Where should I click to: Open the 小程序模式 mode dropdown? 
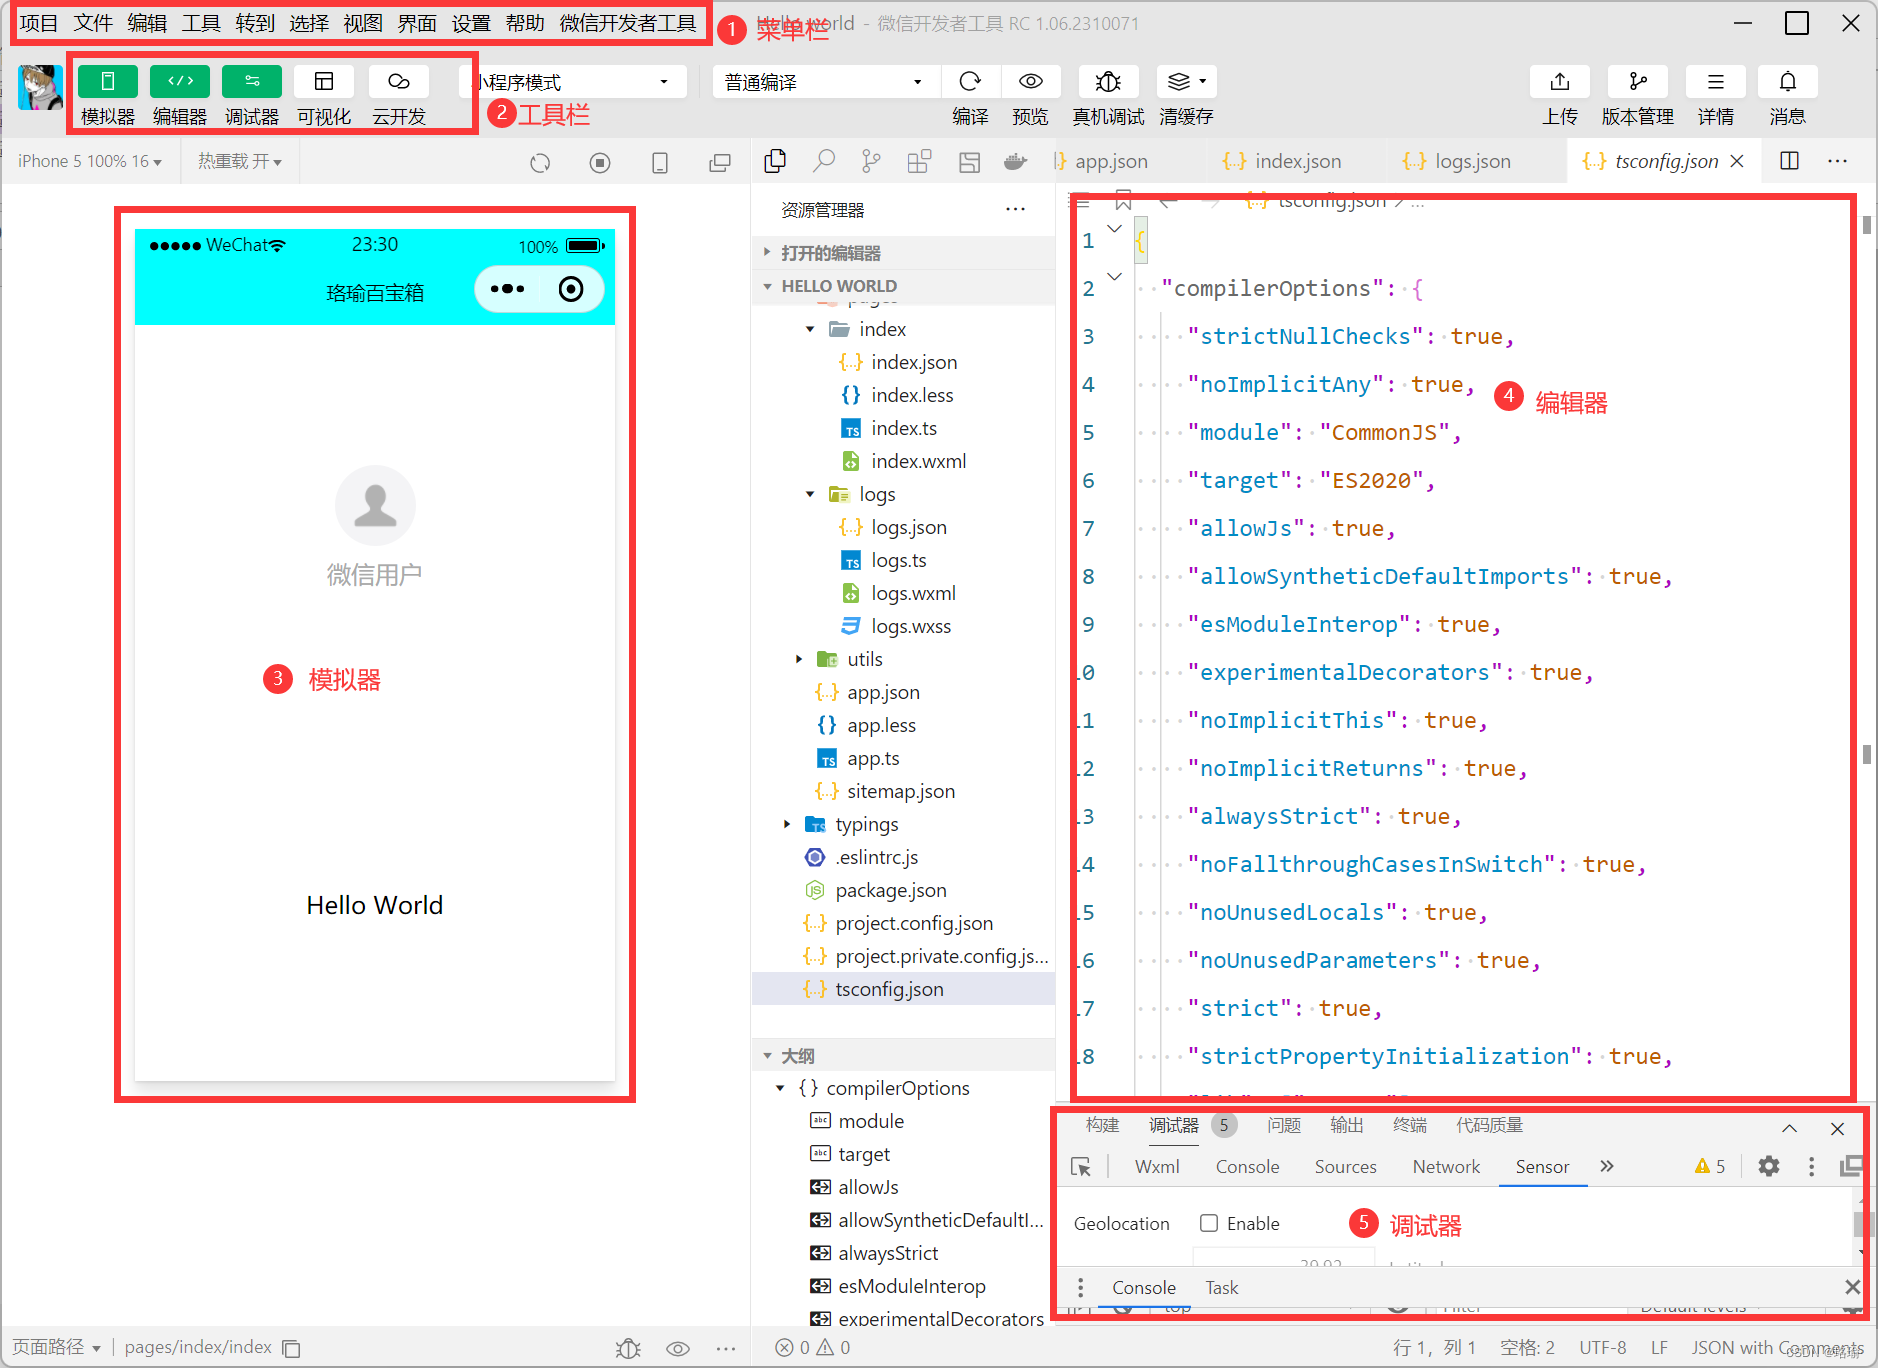[x=574, y=82]
